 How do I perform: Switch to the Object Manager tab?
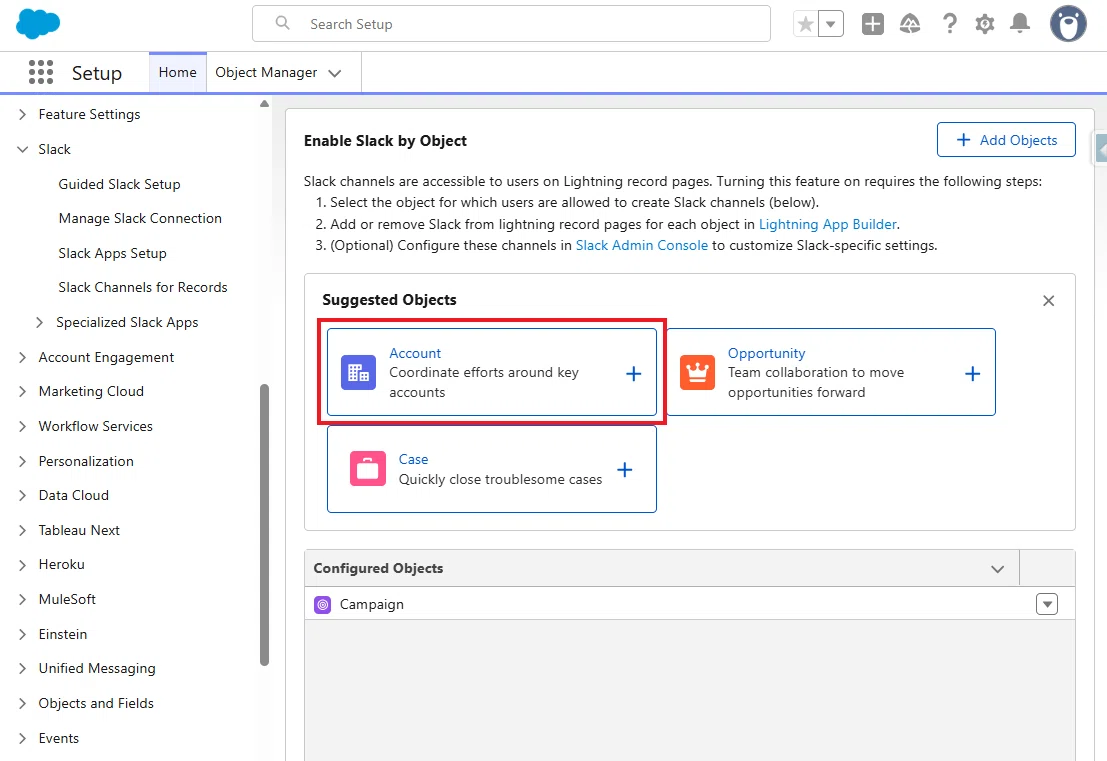pos(266,73)
